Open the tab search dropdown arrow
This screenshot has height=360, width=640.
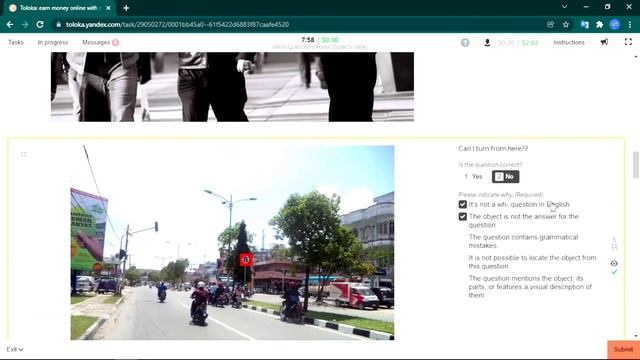[564, 7]
